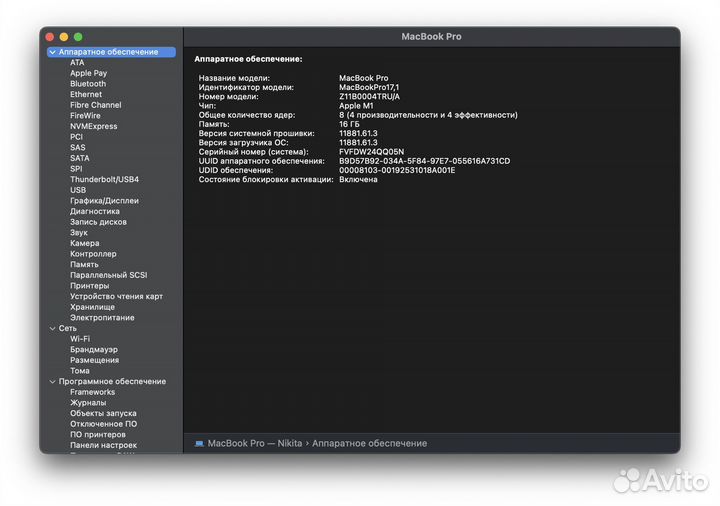This screenshot has height=506, width=720.
Task: Click the memory value 16 ГБ
Action: click(349, 124)
